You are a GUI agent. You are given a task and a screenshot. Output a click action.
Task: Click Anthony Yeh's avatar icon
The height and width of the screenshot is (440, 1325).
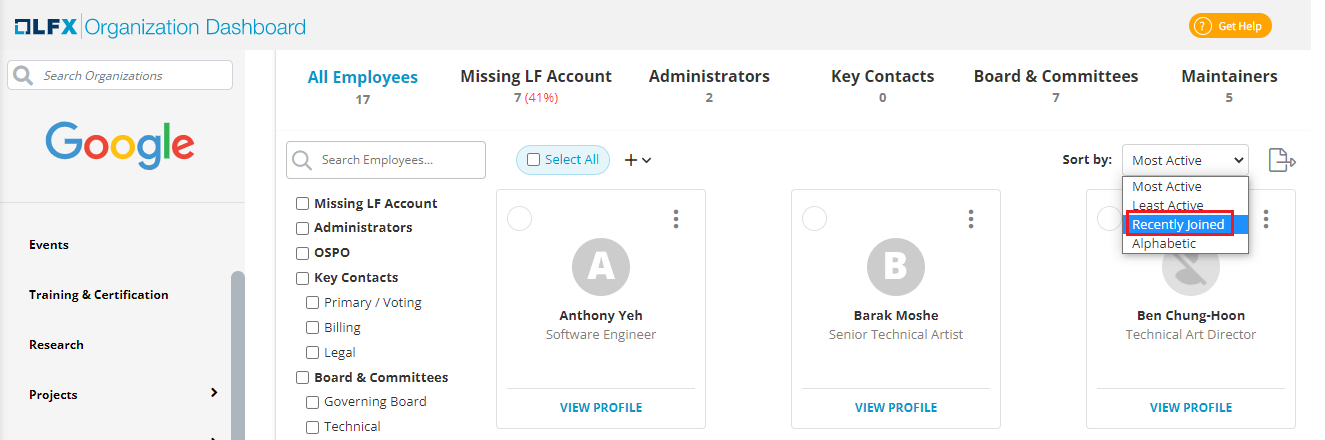click(x=600, y=265)
